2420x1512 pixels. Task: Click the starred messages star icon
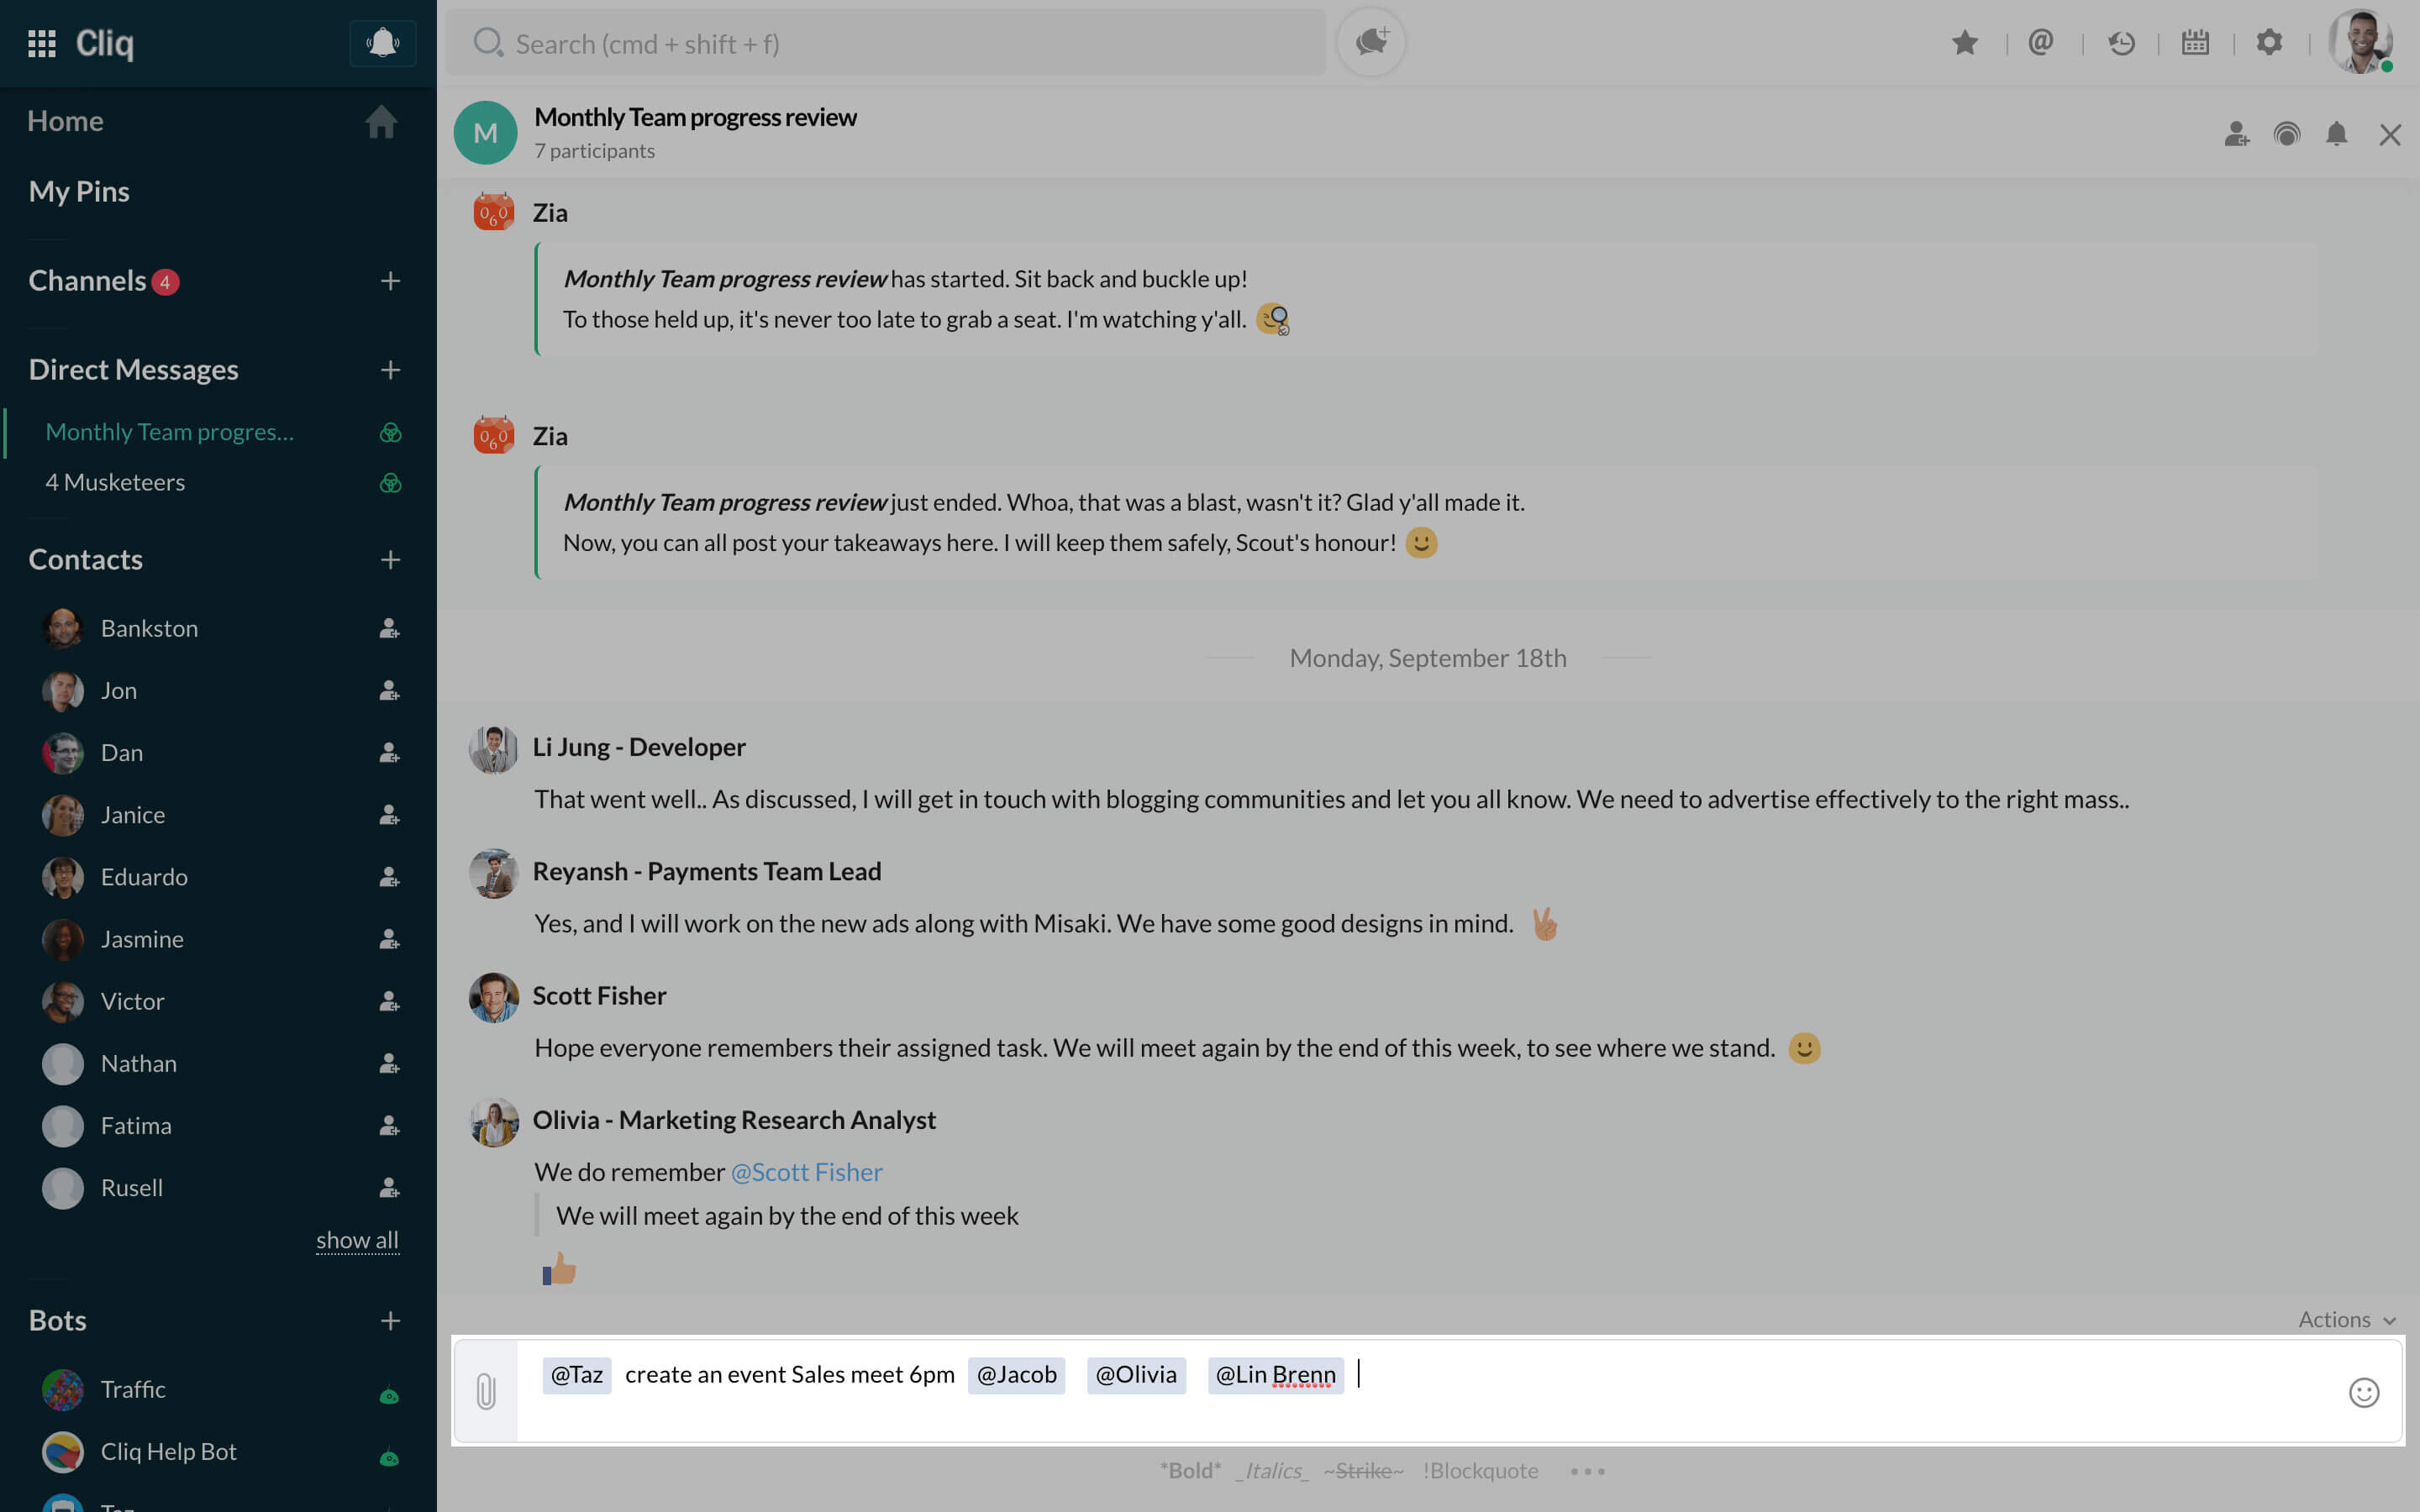tap(1964, 43)
